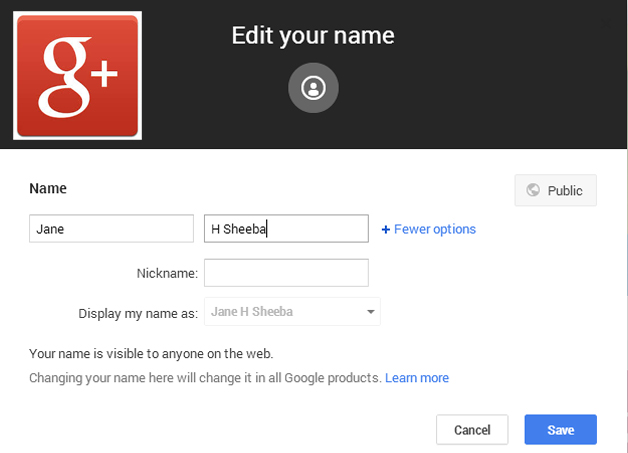Click 'Your name is visible to anyone' text
The image size is (628, 453).
click(151, 354)
